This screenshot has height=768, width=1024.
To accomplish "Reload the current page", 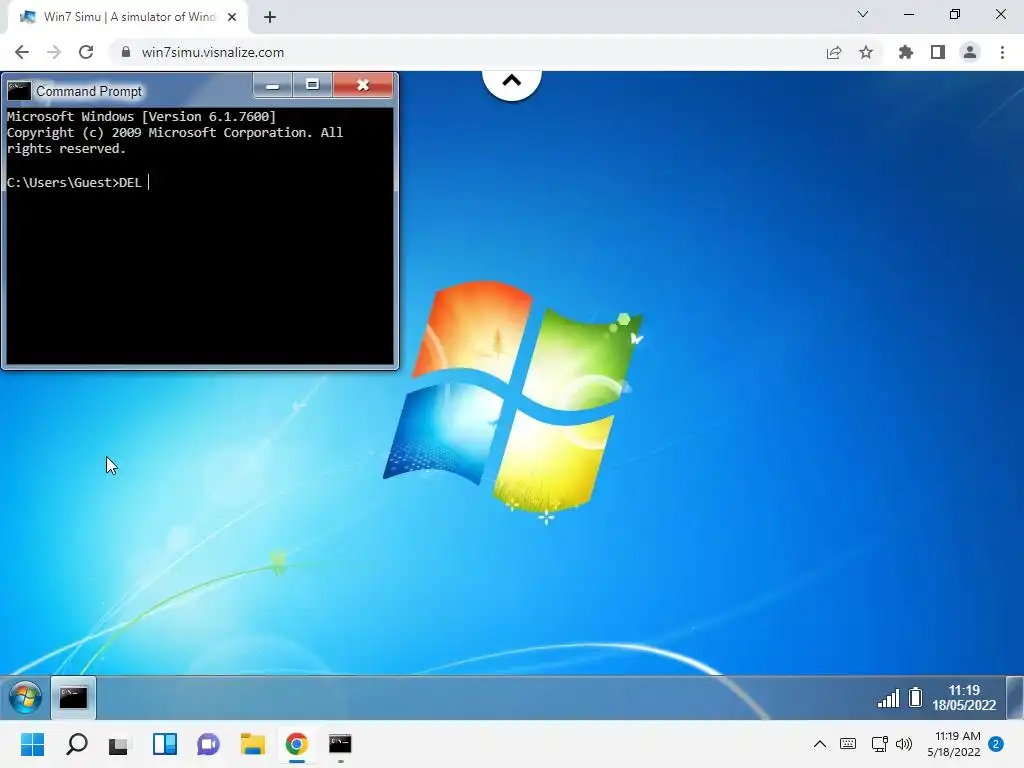I will [x=86, y=52].
